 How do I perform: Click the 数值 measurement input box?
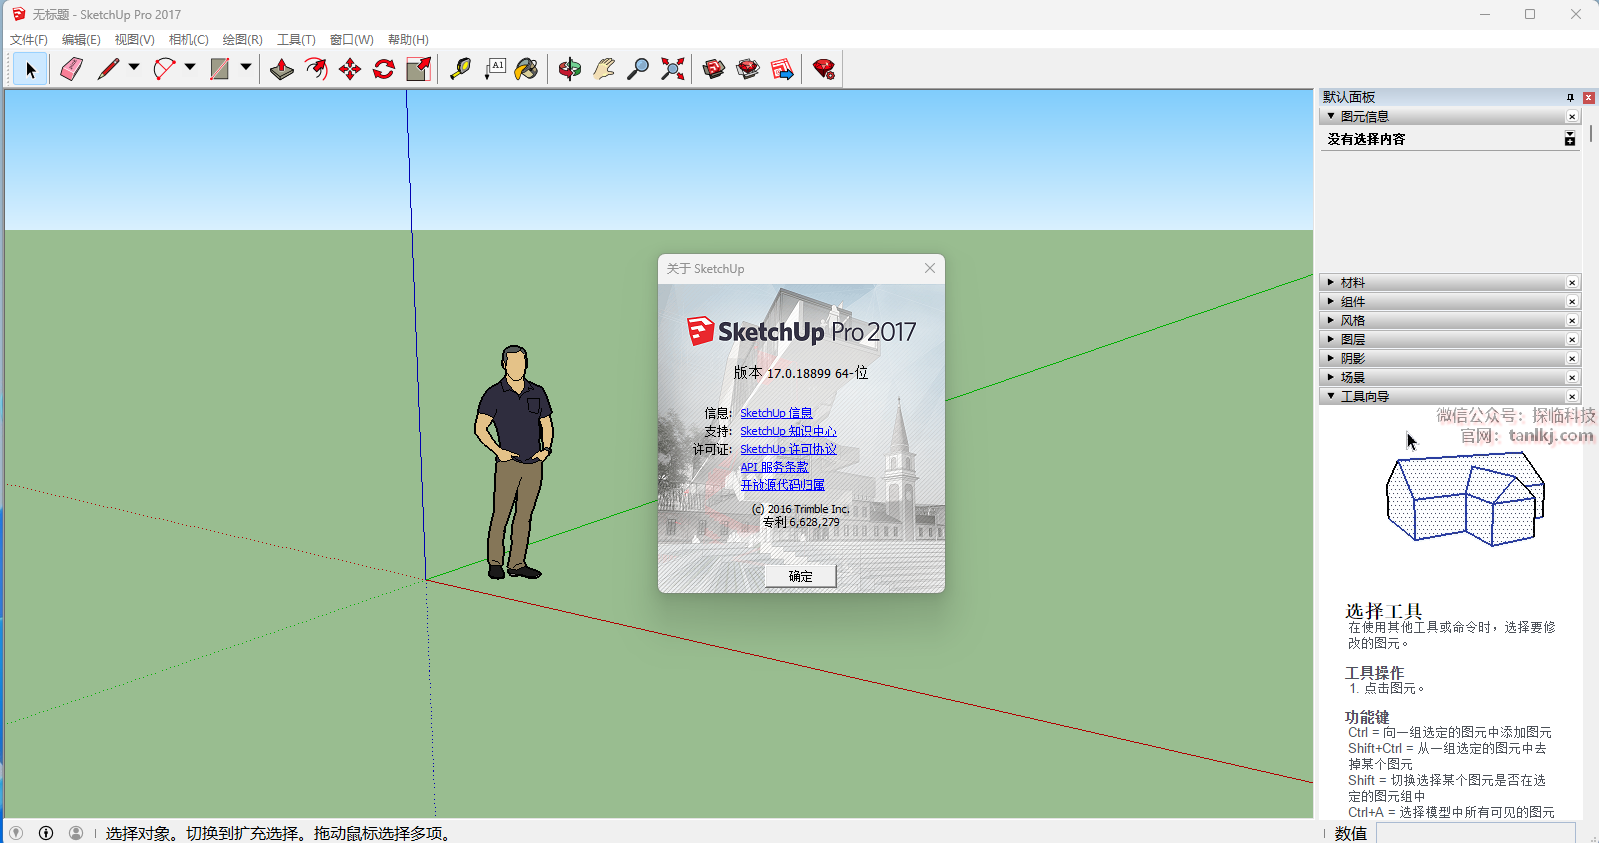(x=1475, y=833)
